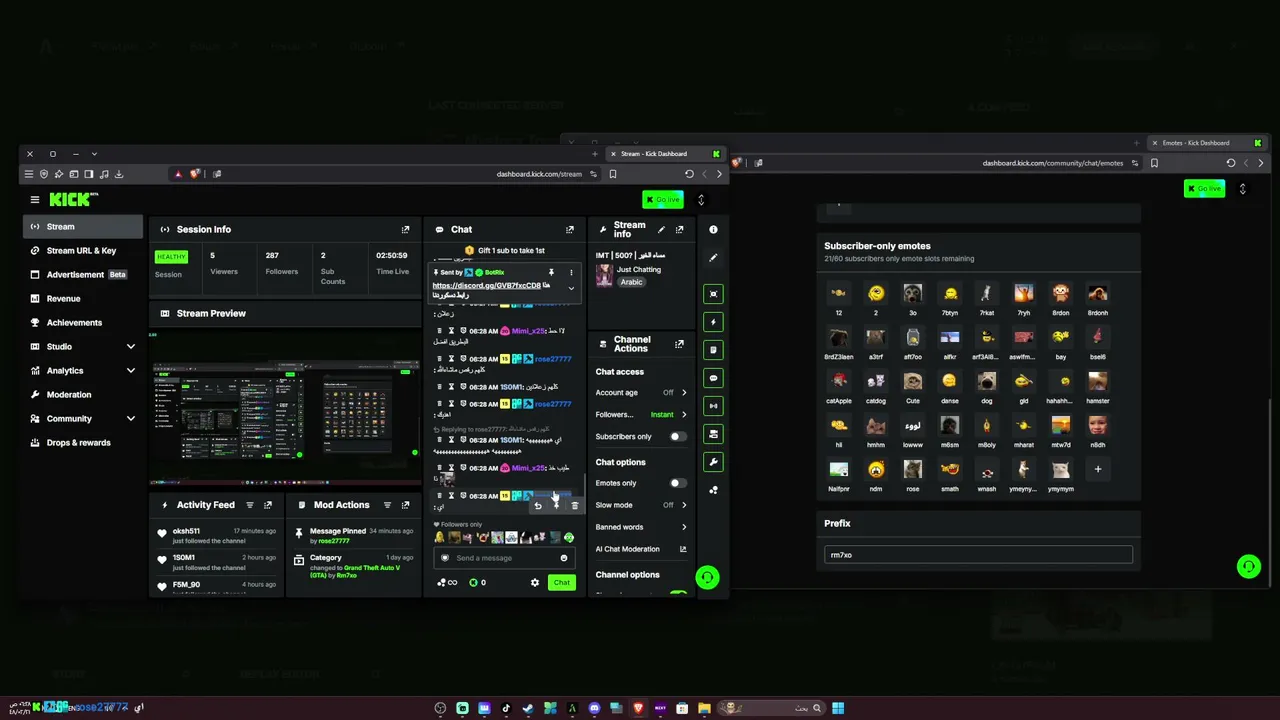1280x720 pixels.
Task: Click the wrench icon in right rail
Action: pos(713,462)
